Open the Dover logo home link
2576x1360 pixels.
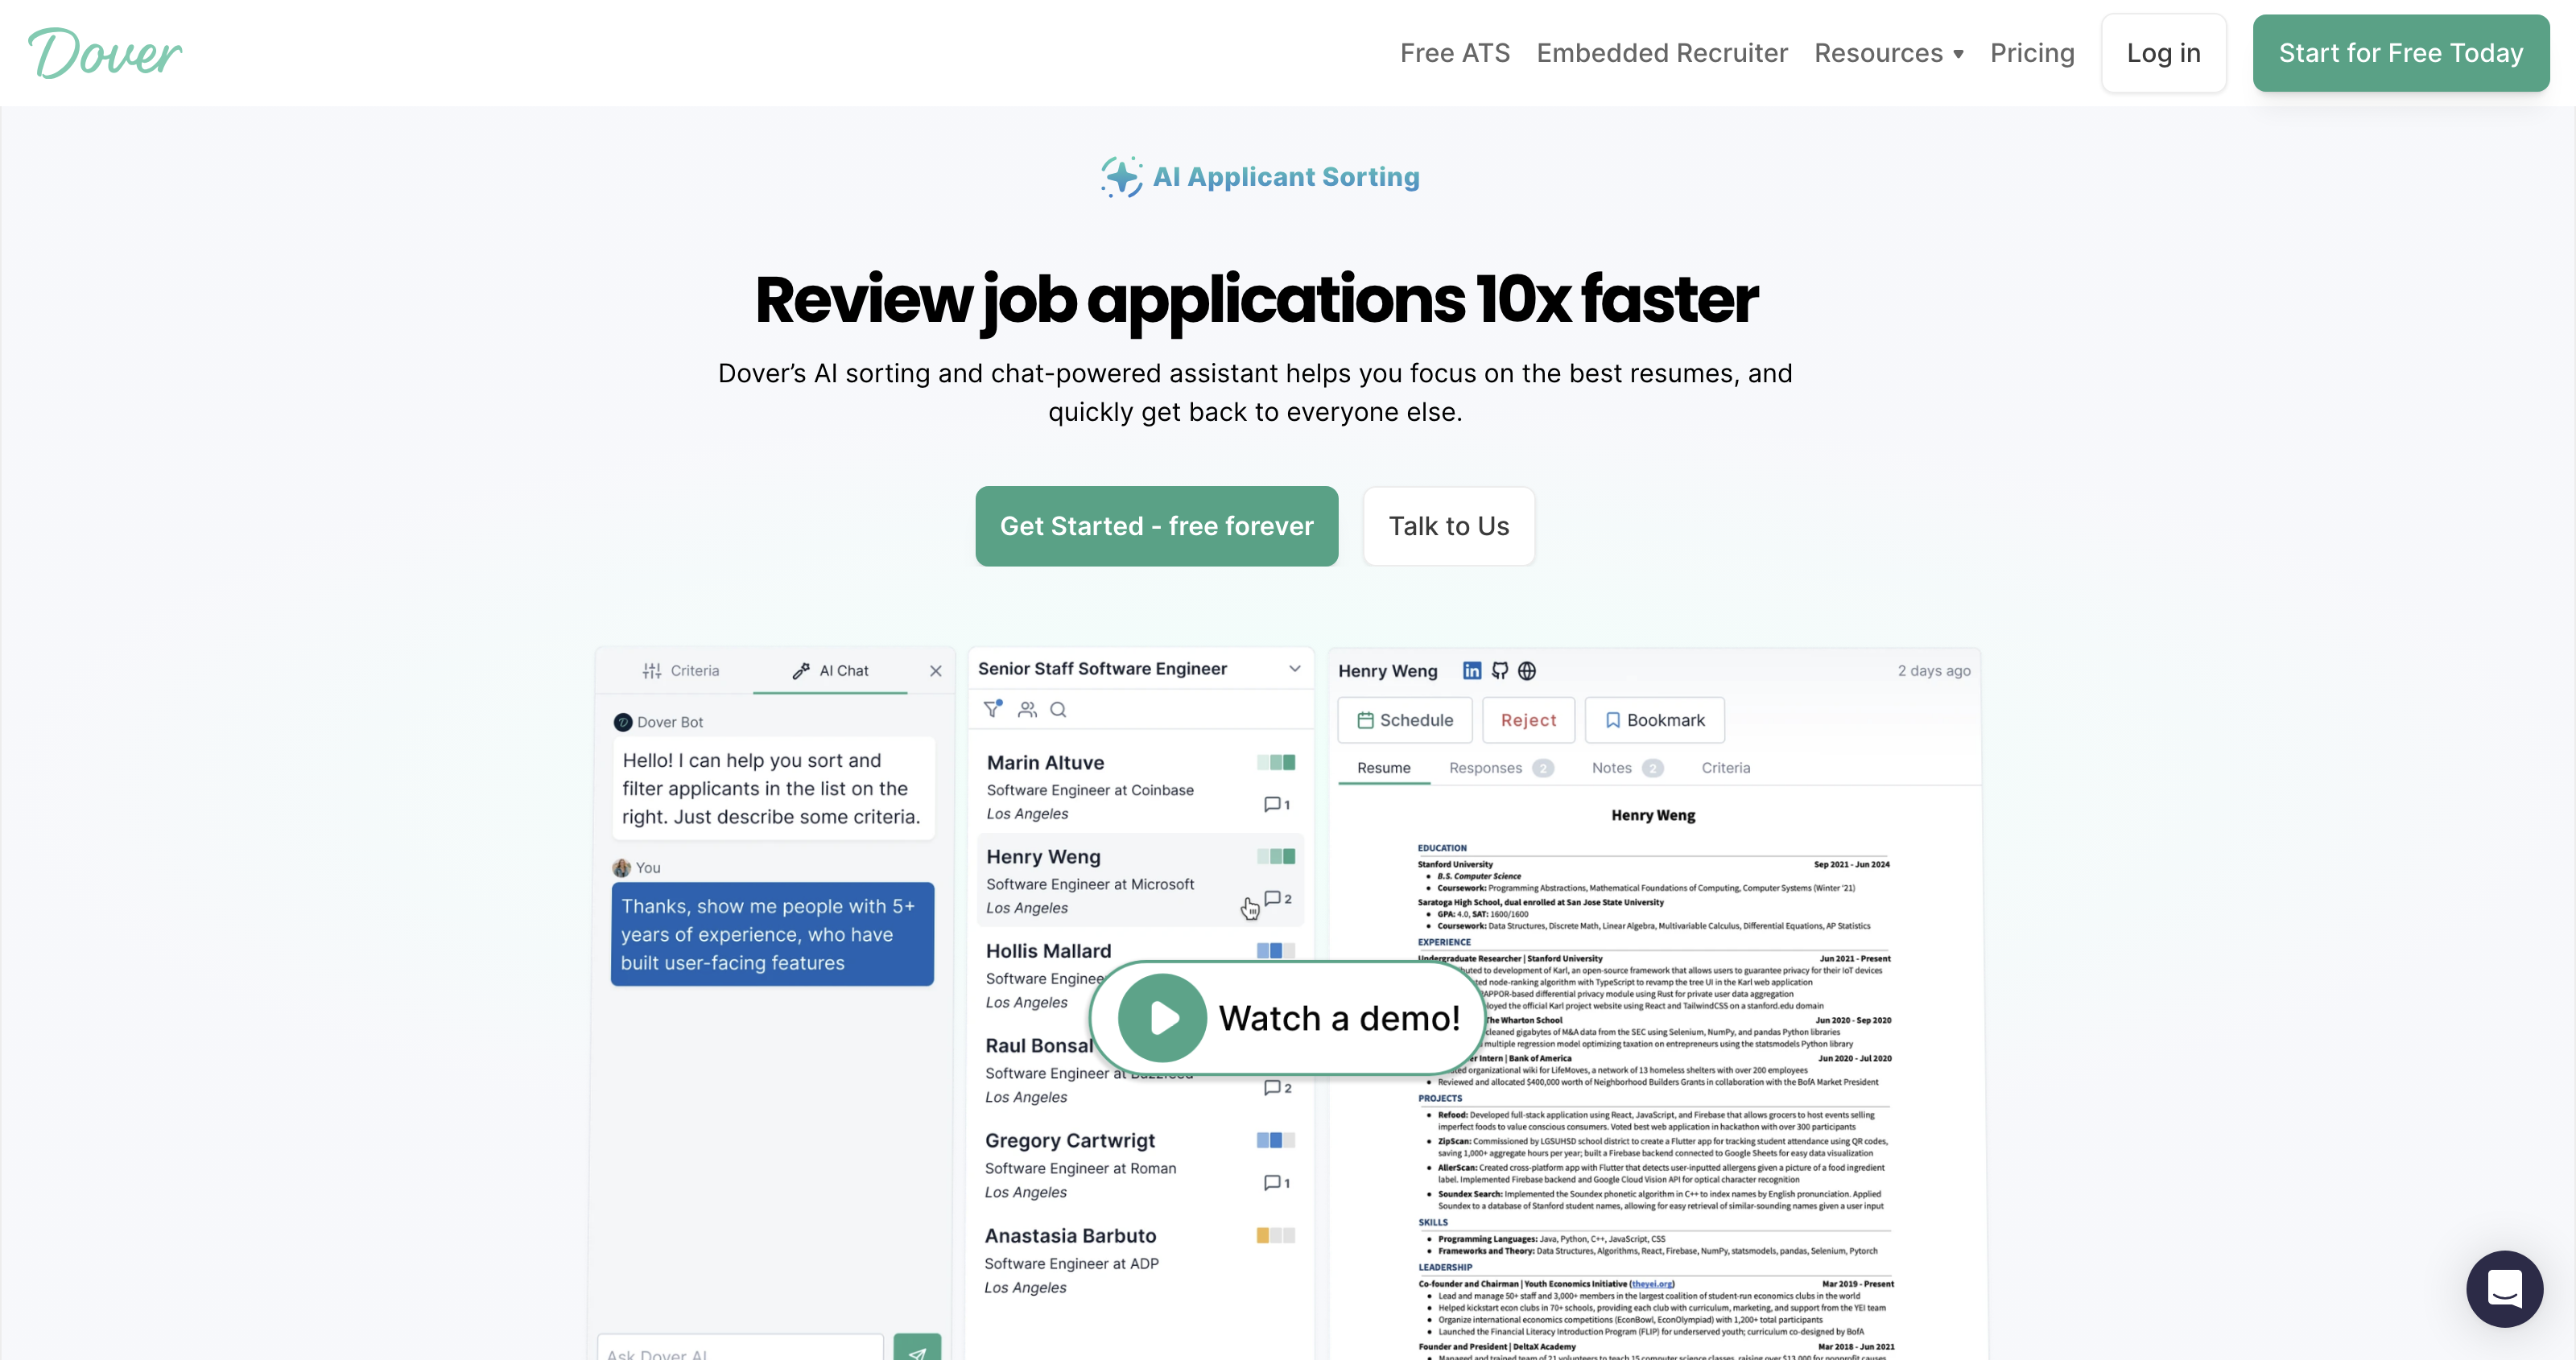click(x=105, y=53)
